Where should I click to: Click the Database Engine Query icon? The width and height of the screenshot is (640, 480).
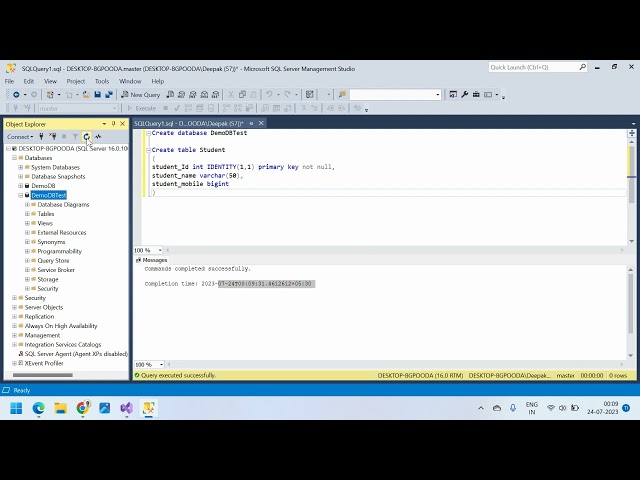pos(170,95)
